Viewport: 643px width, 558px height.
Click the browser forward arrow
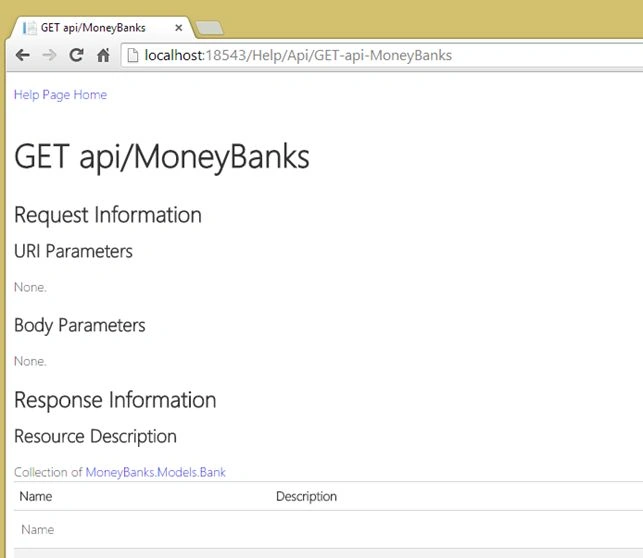[x=49, y=55]
